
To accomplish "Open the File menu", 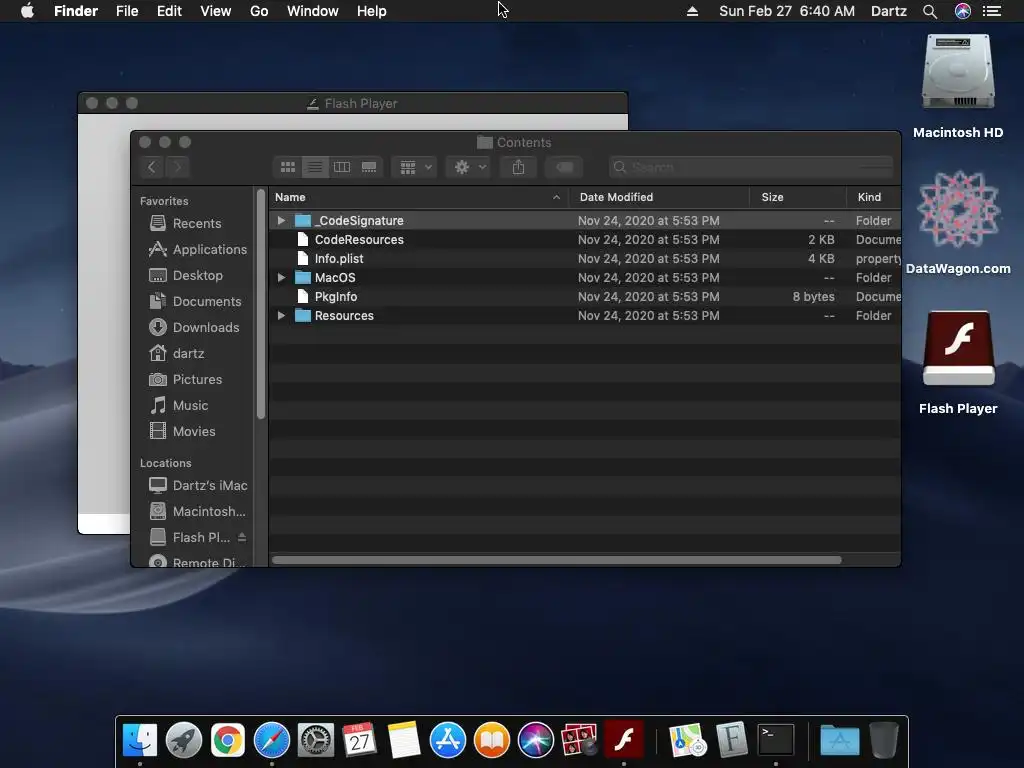I will point(127,11).
